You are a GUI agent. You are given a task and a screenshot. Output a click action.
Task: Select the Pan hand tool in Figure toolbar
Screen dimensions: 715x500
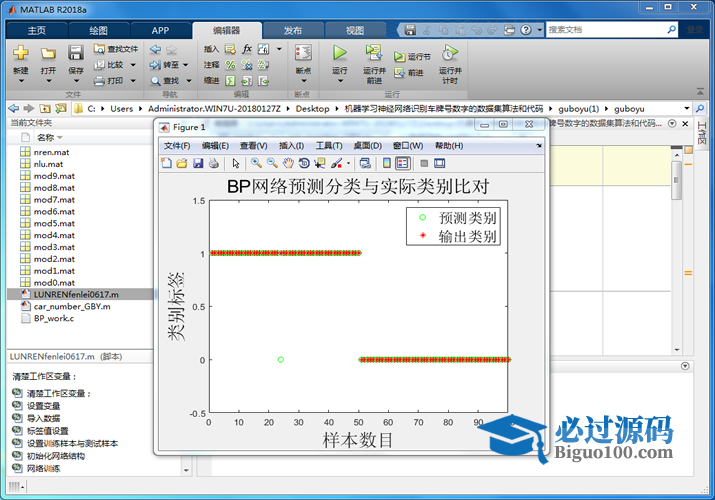tap(288, 163)
